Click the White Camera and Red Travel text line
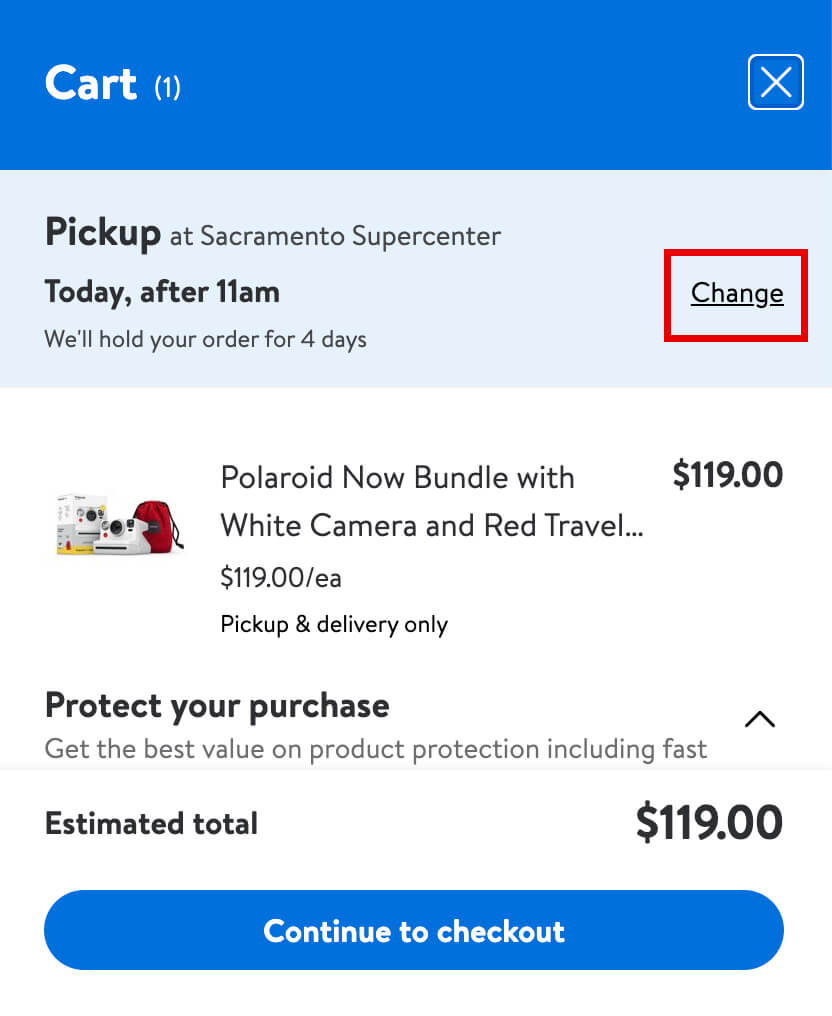The image size is (832, 1016). (431, 525)
